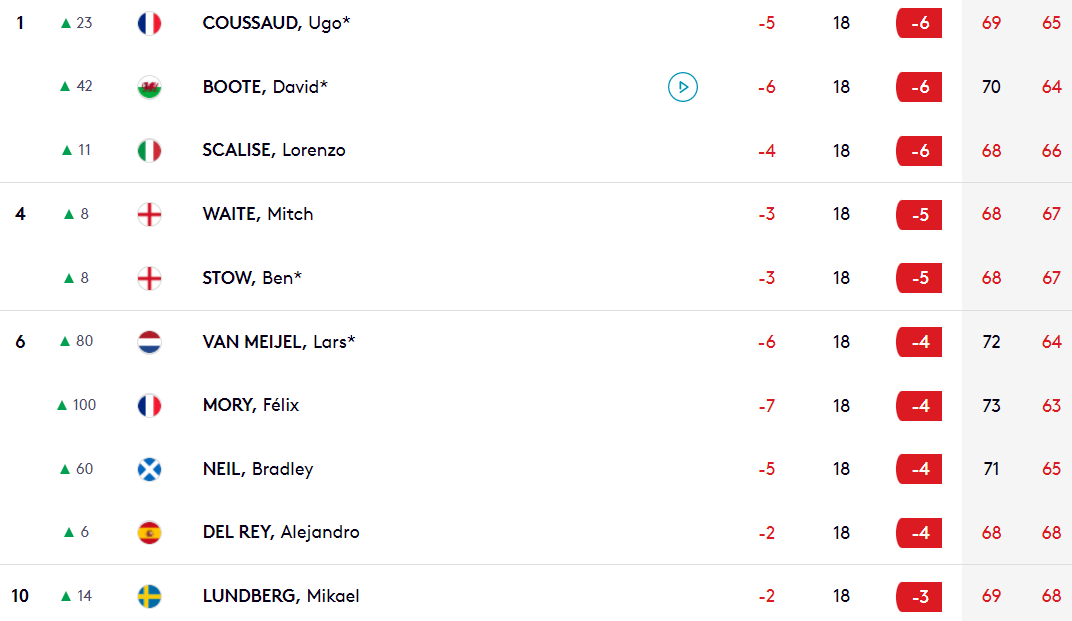Click the French flag beside Coussaud

(149, 23)
